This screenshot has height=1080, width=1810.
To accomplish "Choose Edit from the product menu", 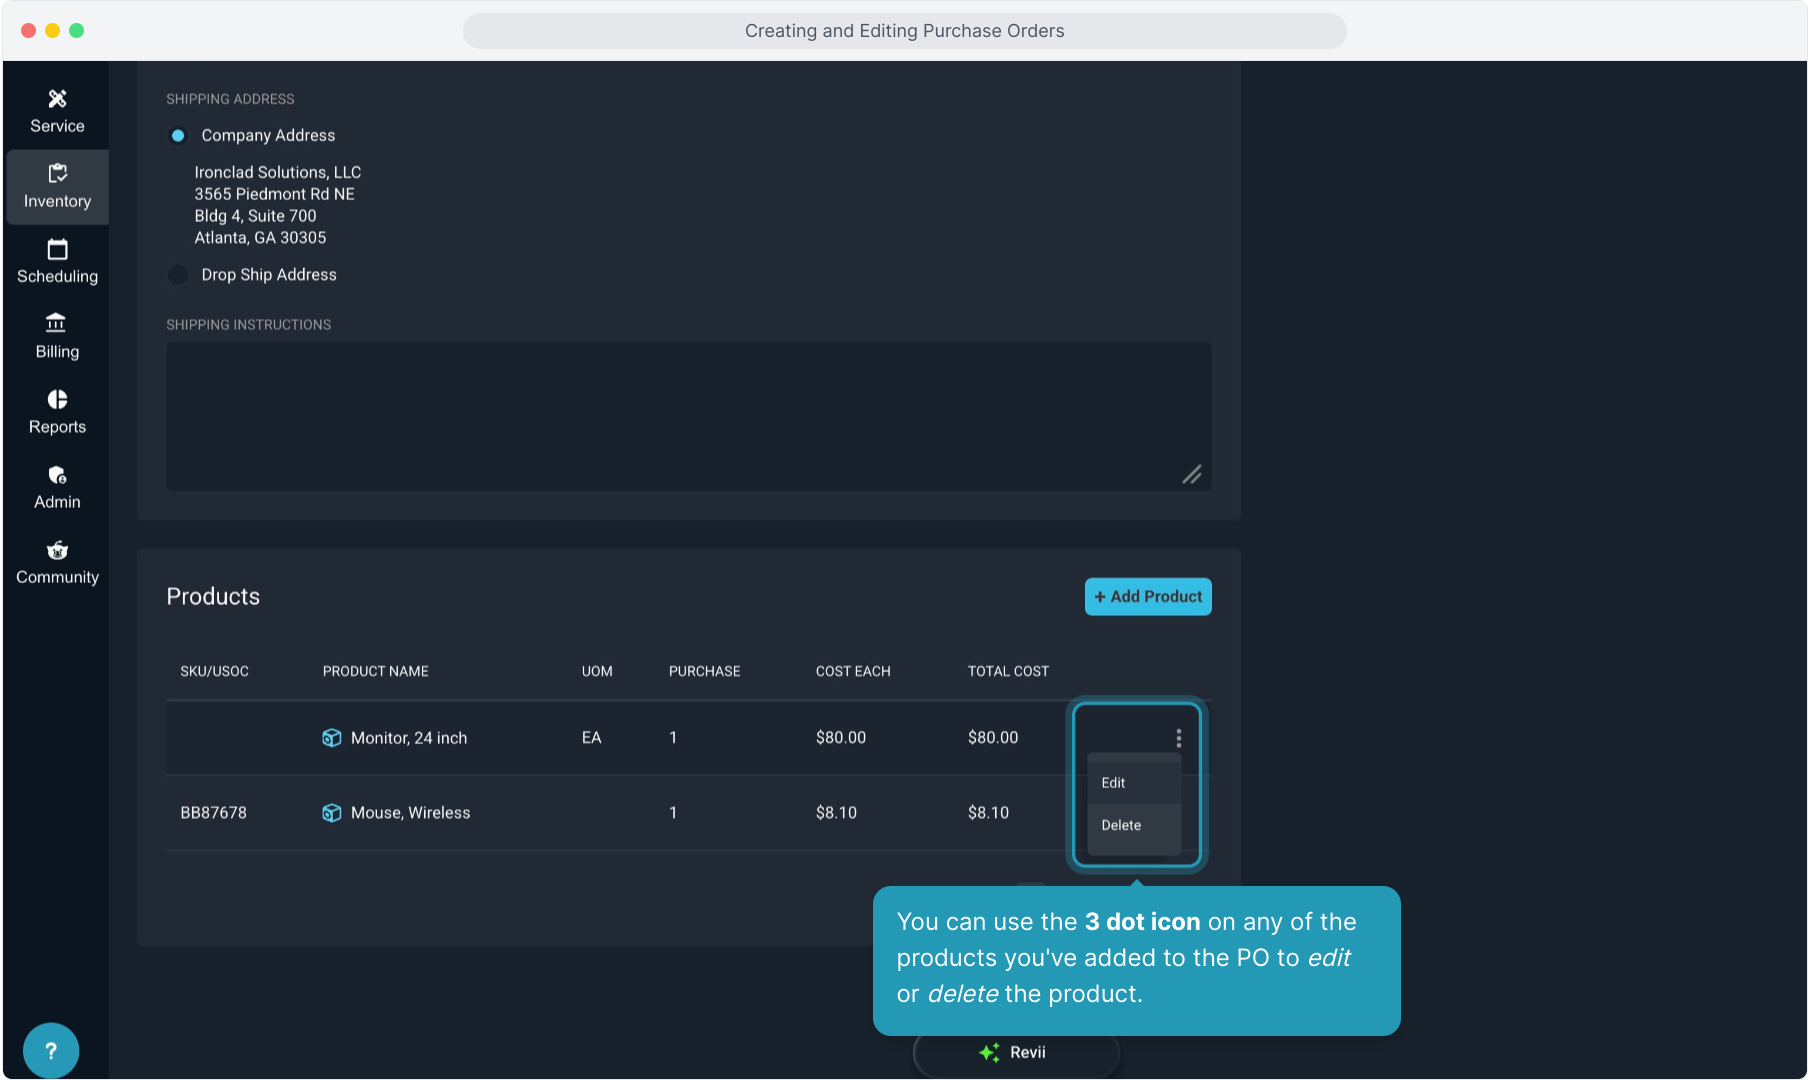I will point(1114,783).
